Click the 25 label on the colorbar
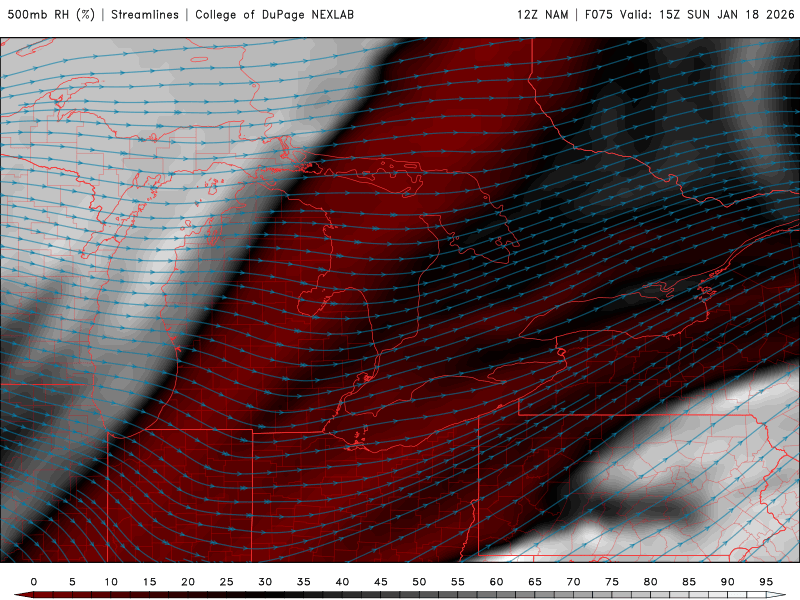 coord(227,582)
